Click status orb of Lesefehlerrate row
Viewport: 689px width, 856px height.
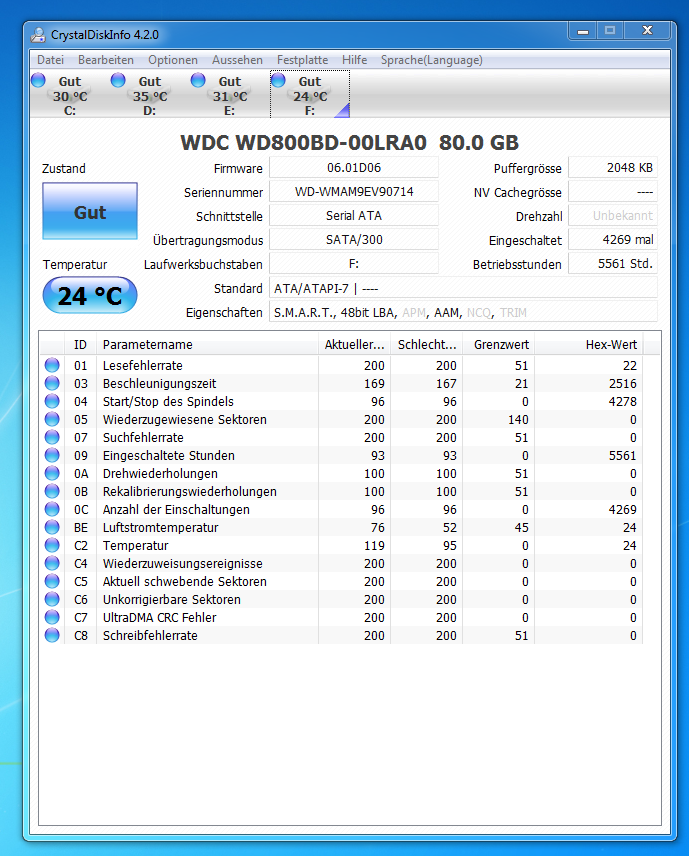click(x=52, y=365)
